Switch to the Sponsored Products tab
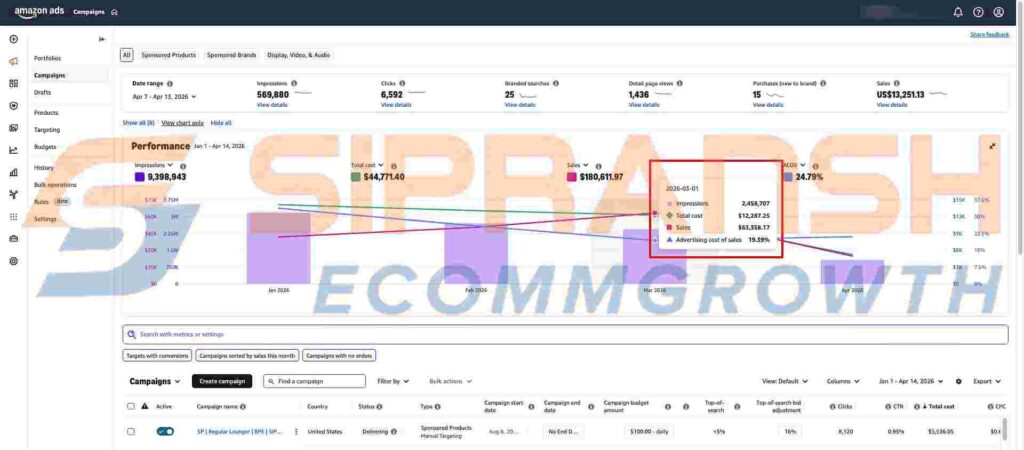Image resolution: width=1024 pixels, height=450 pixels. (168, 56)
